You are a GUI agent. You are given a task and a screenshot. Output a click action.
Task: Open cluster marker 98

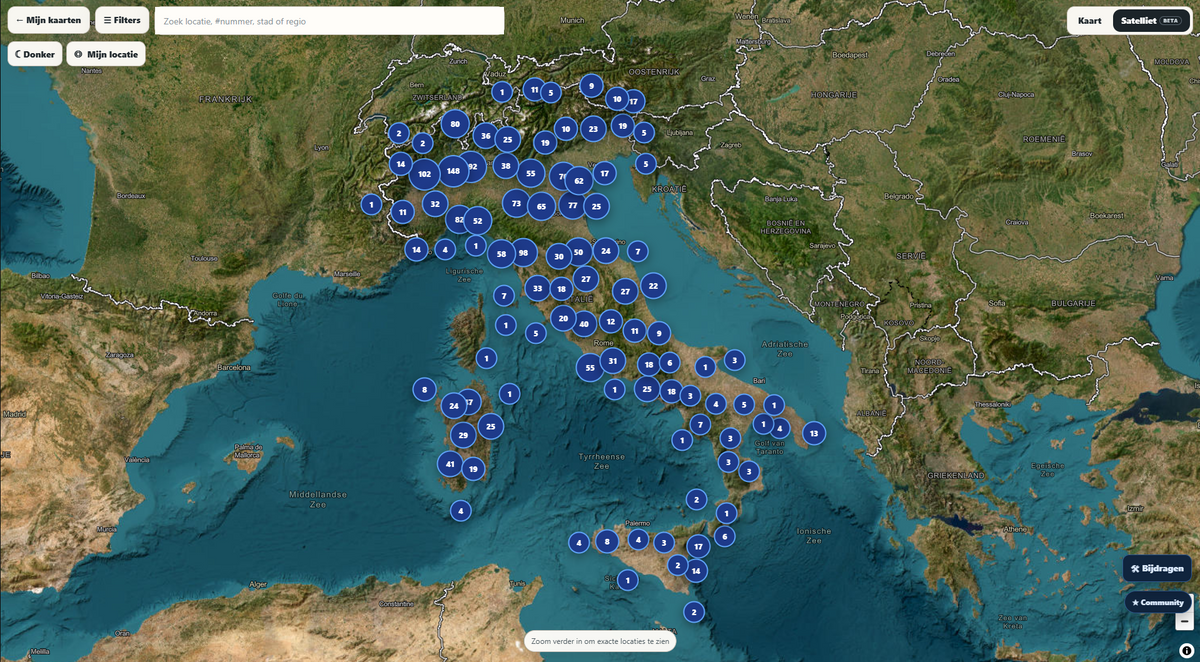[522, 253]
